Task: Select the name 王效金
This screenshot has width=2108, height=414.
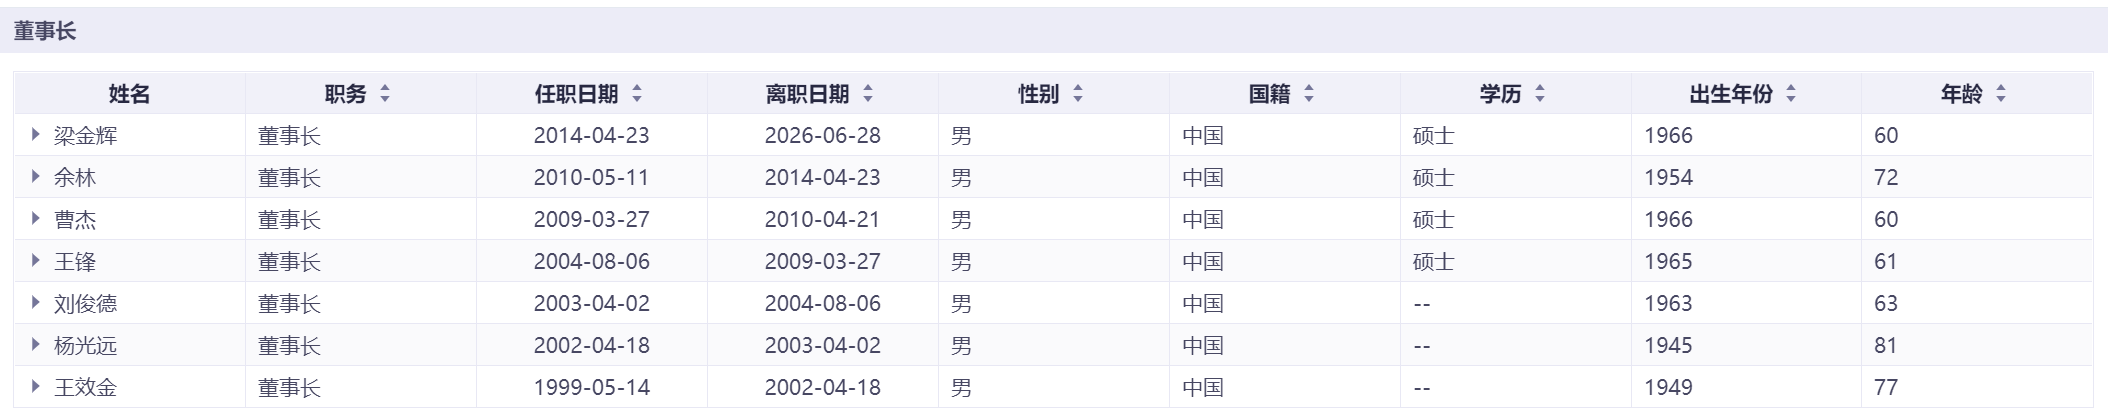Action: tap(86, 387)
